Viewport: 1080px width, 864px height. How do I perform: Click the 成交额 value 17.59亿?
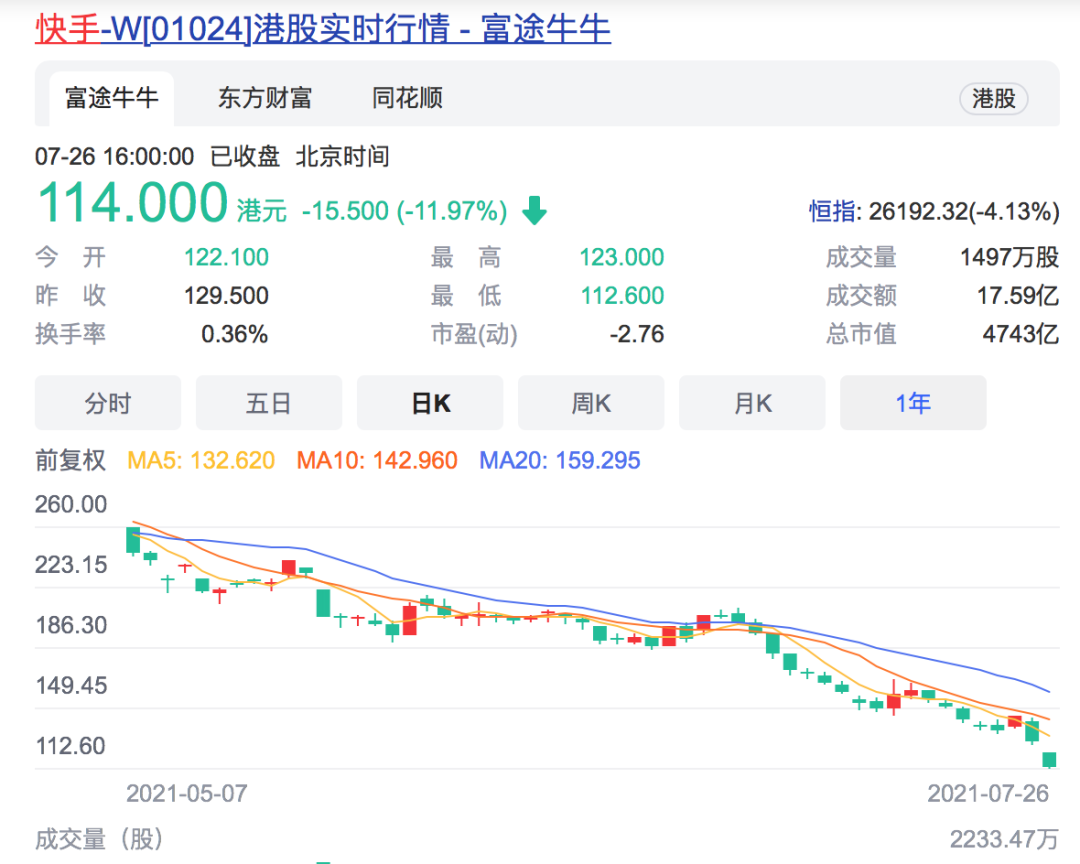pyautogui.click(x=1017, y=296)
